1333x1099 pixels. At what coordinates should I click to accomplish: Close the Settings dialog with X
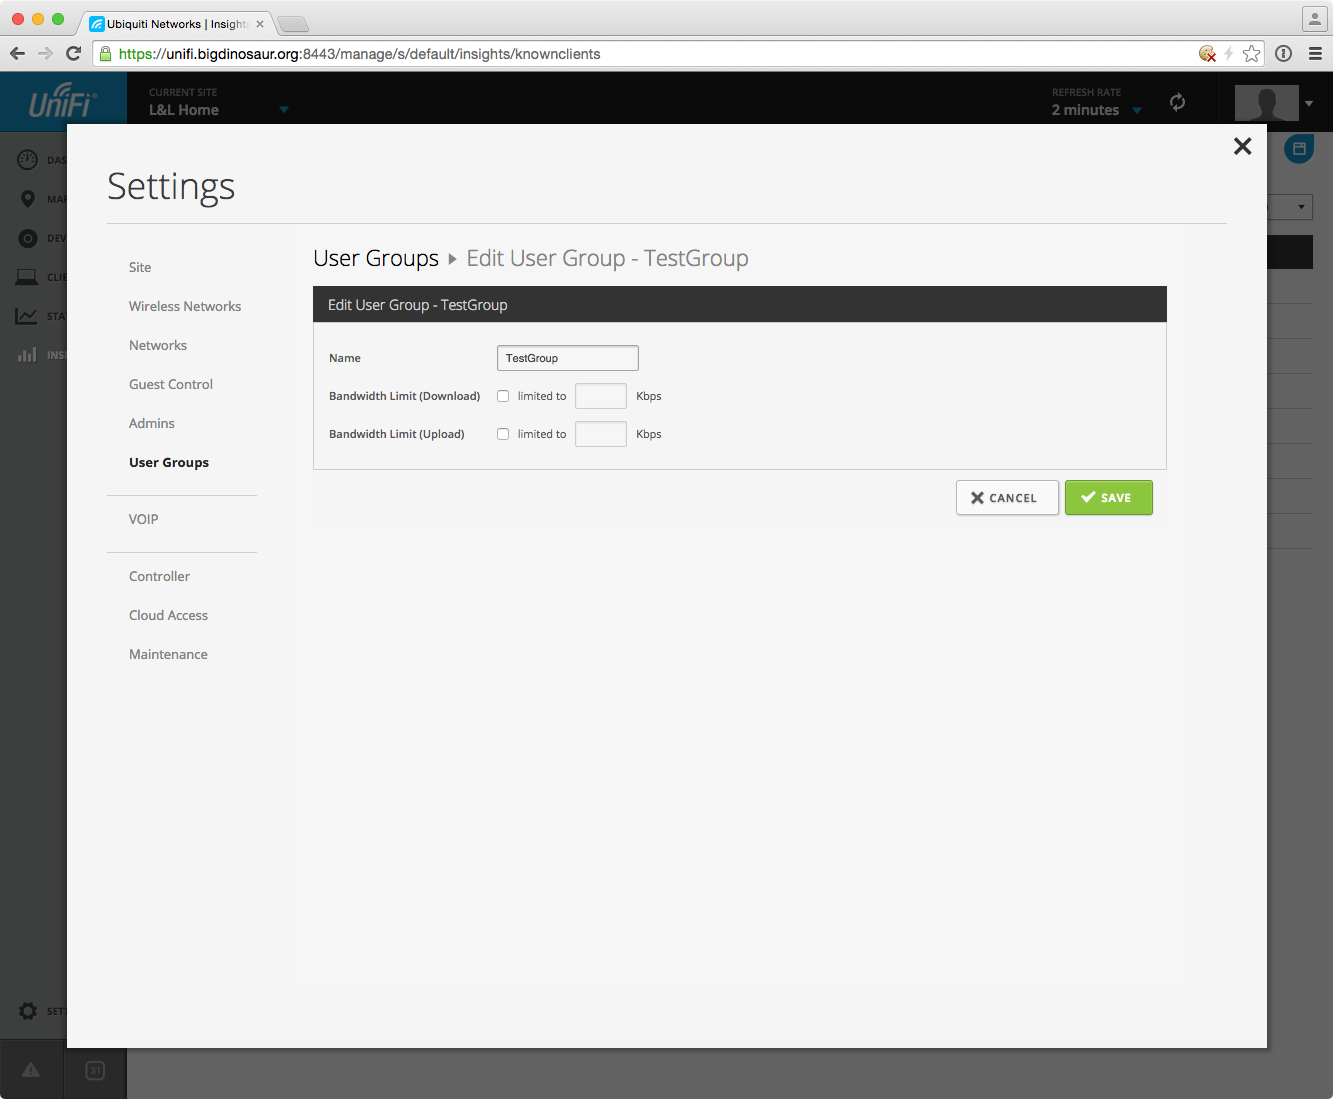(x=1242, y=147)
